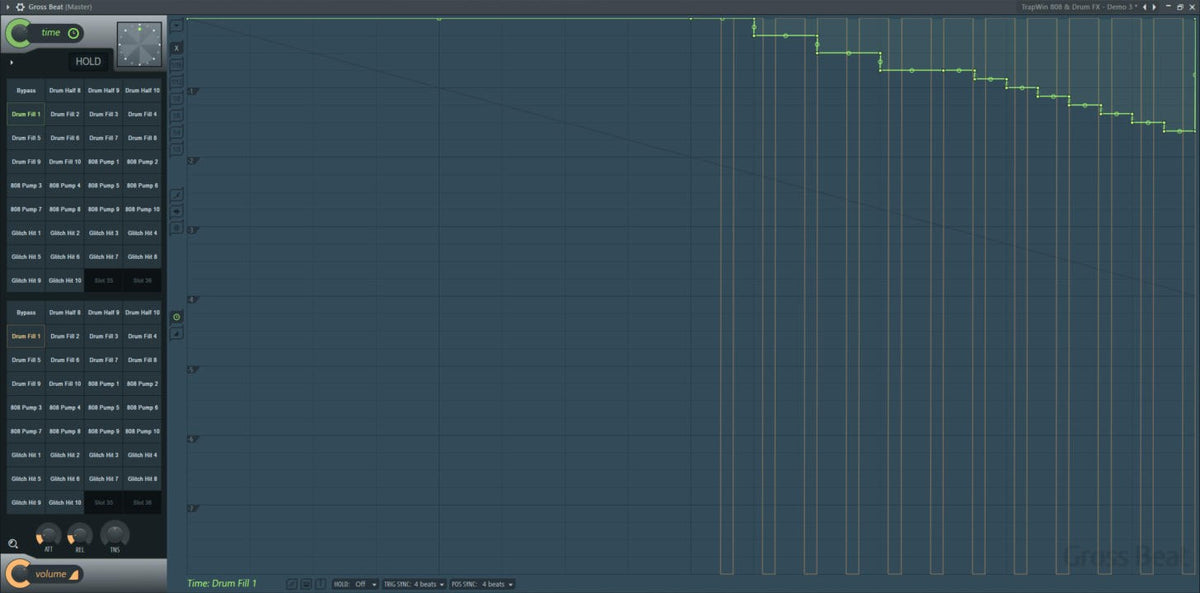The image size is (1200, 593).
Task: Choose time preset Glitch Hit 3
Action: 103,233
